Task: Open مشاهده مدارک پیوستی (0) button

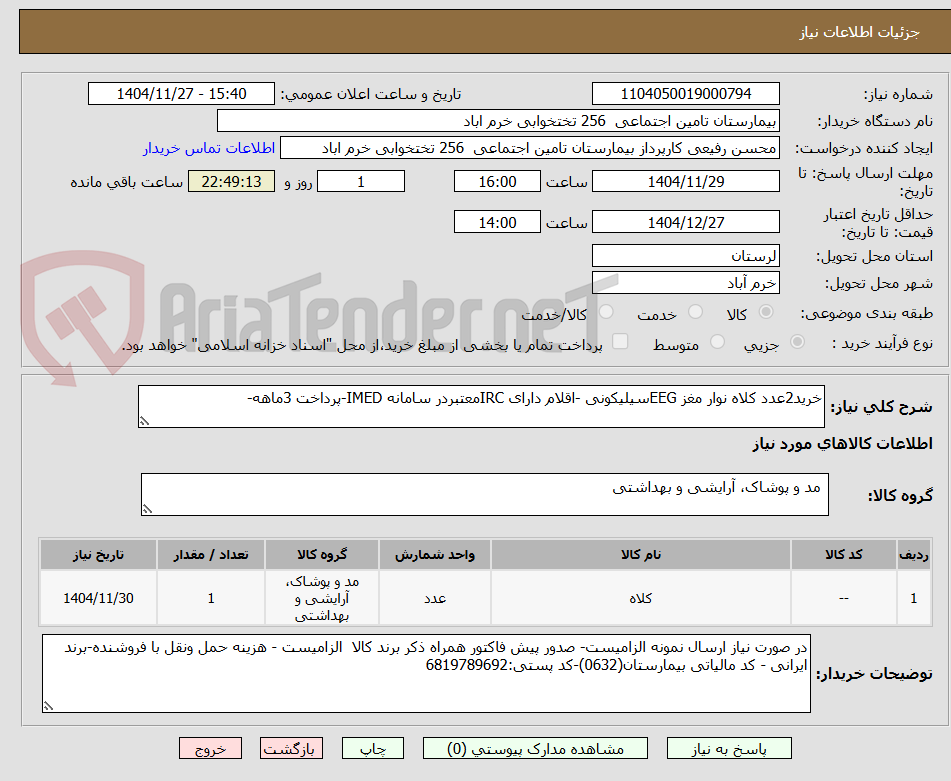Action: point(535,748)
